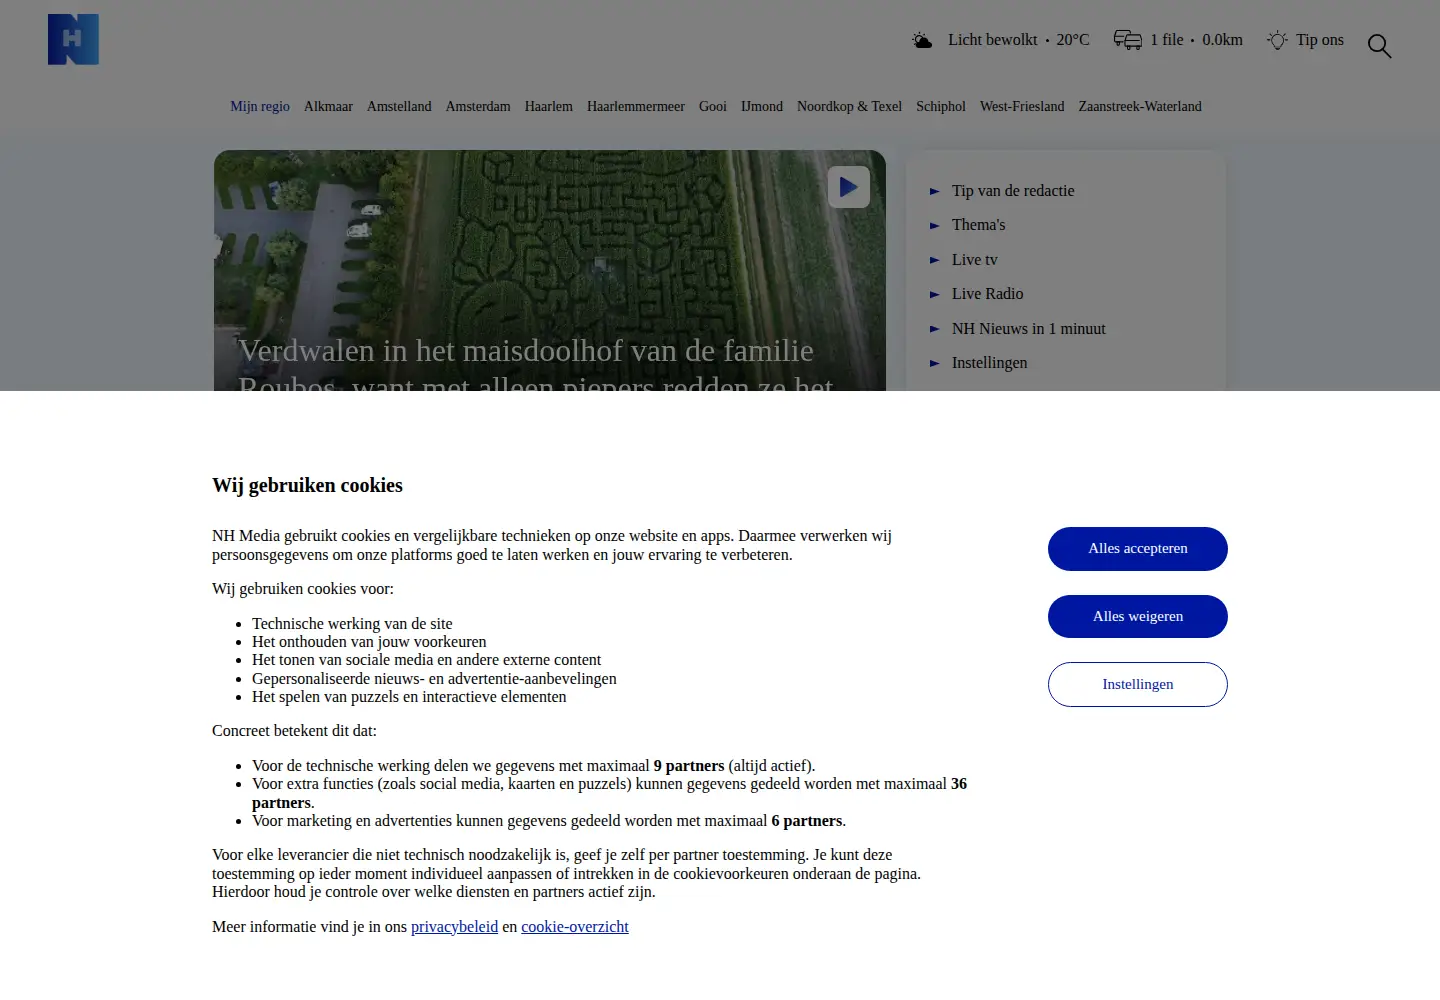Screen dimensions: 1440x1000
Task: Open the privacybeleid link
Action: click(454, 927)
